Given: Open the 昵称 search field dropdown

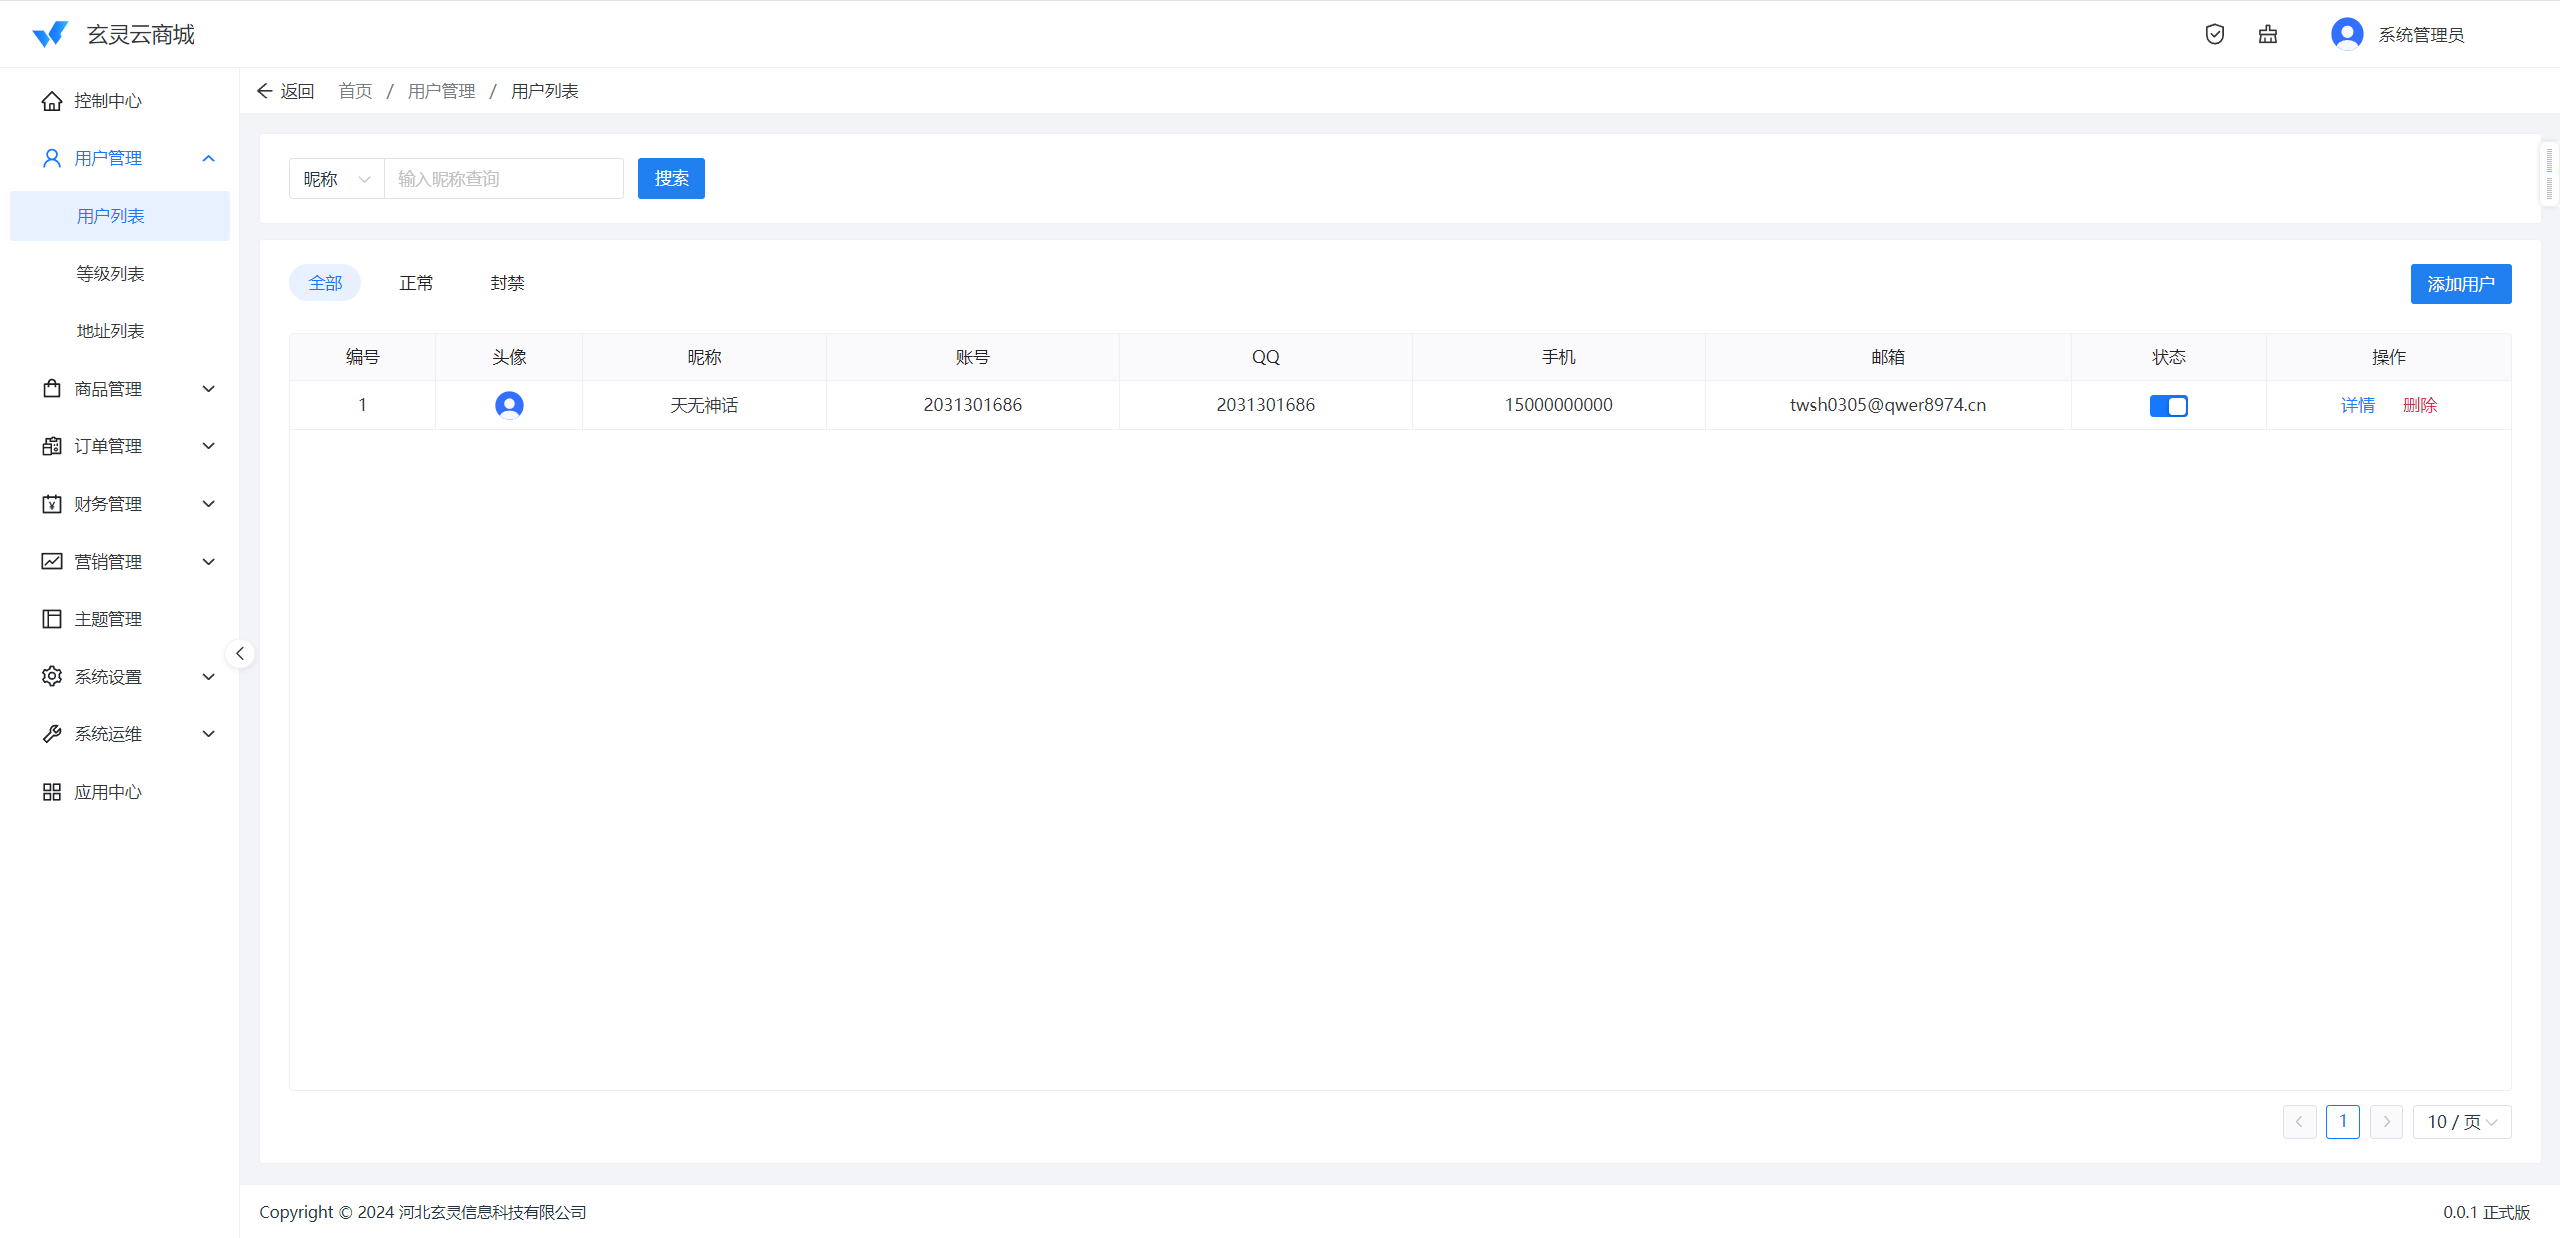Looking at the screenshot, I should 337,179.
